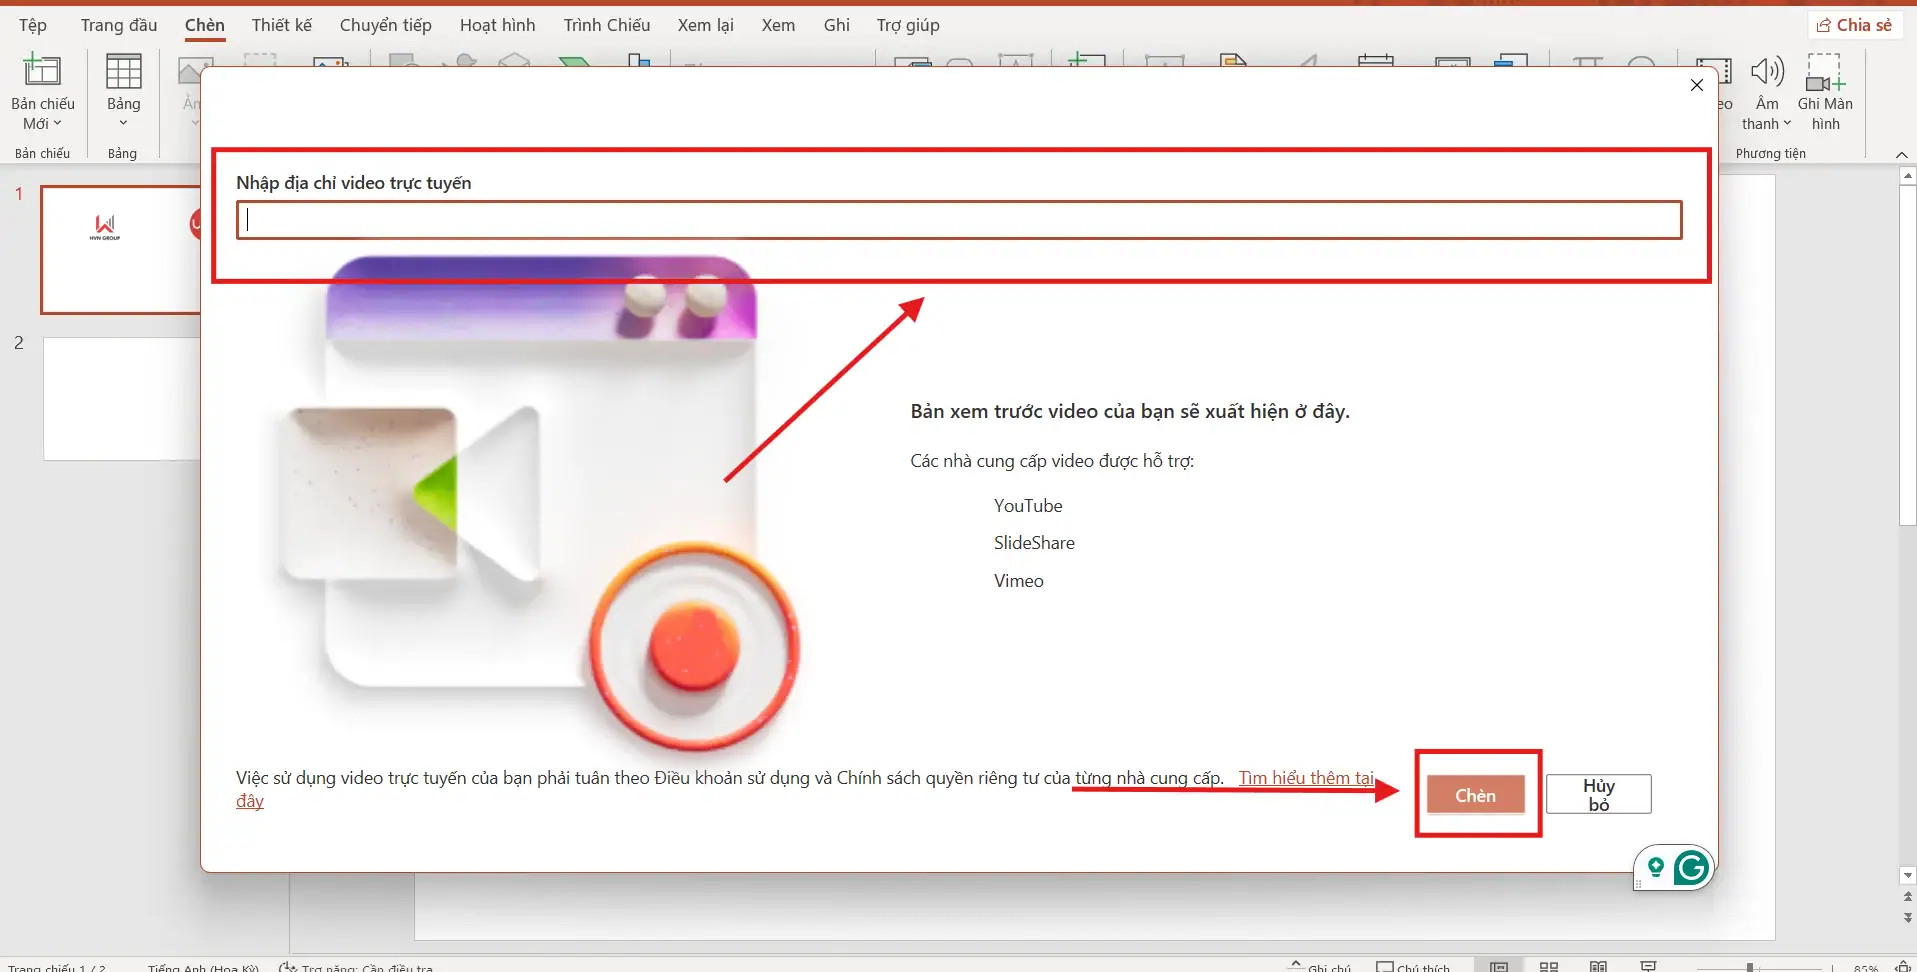1917x972 pixels.
Task: Click the Grammarly icon in the dialog
Action: pyautogui.click(x=1691, y=868)
